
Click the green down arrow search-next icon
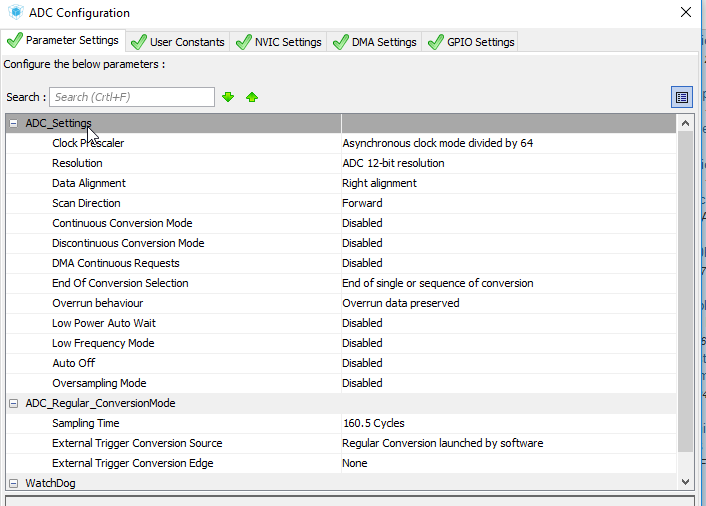pos(228,97)
